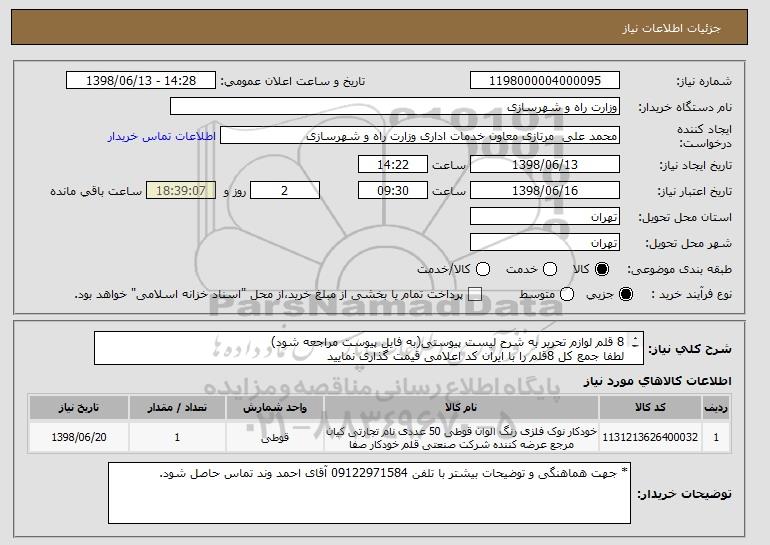The width and height of the screenshot is (770, 545).
Task: Select the خدمت radio button
Action: [x=550, y=269]
